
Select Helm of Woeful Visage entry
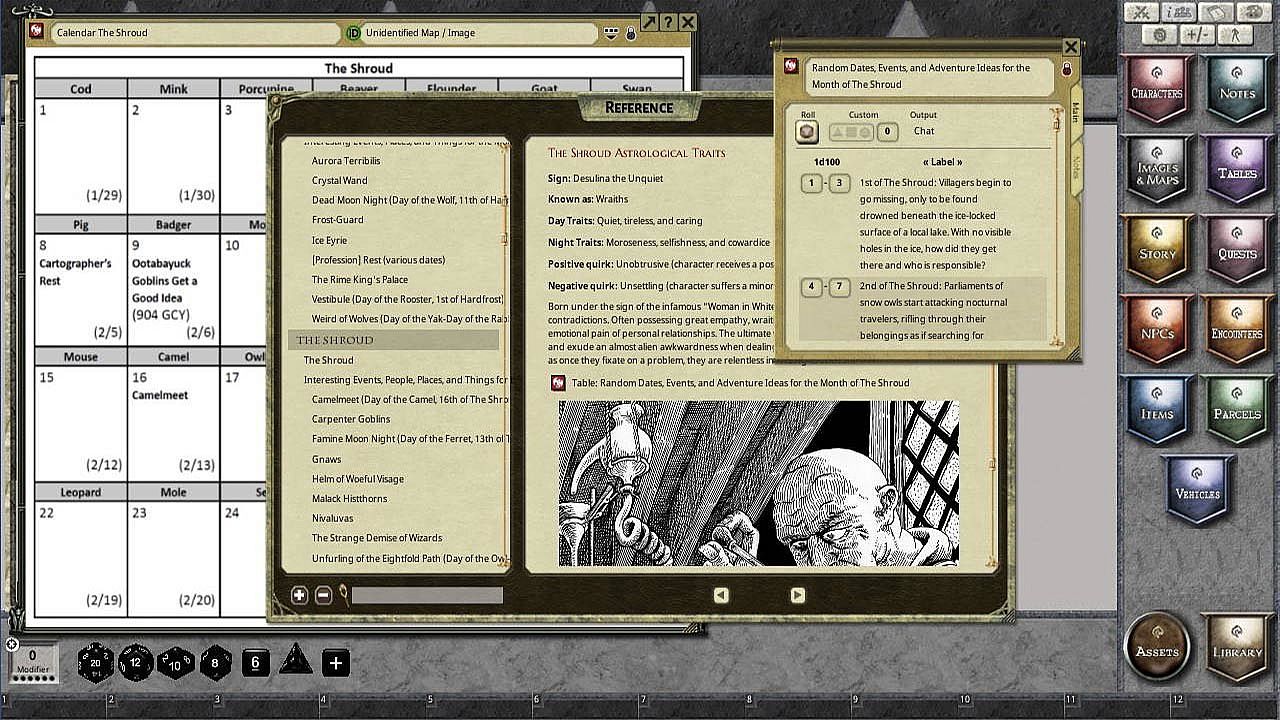point(357,479)
